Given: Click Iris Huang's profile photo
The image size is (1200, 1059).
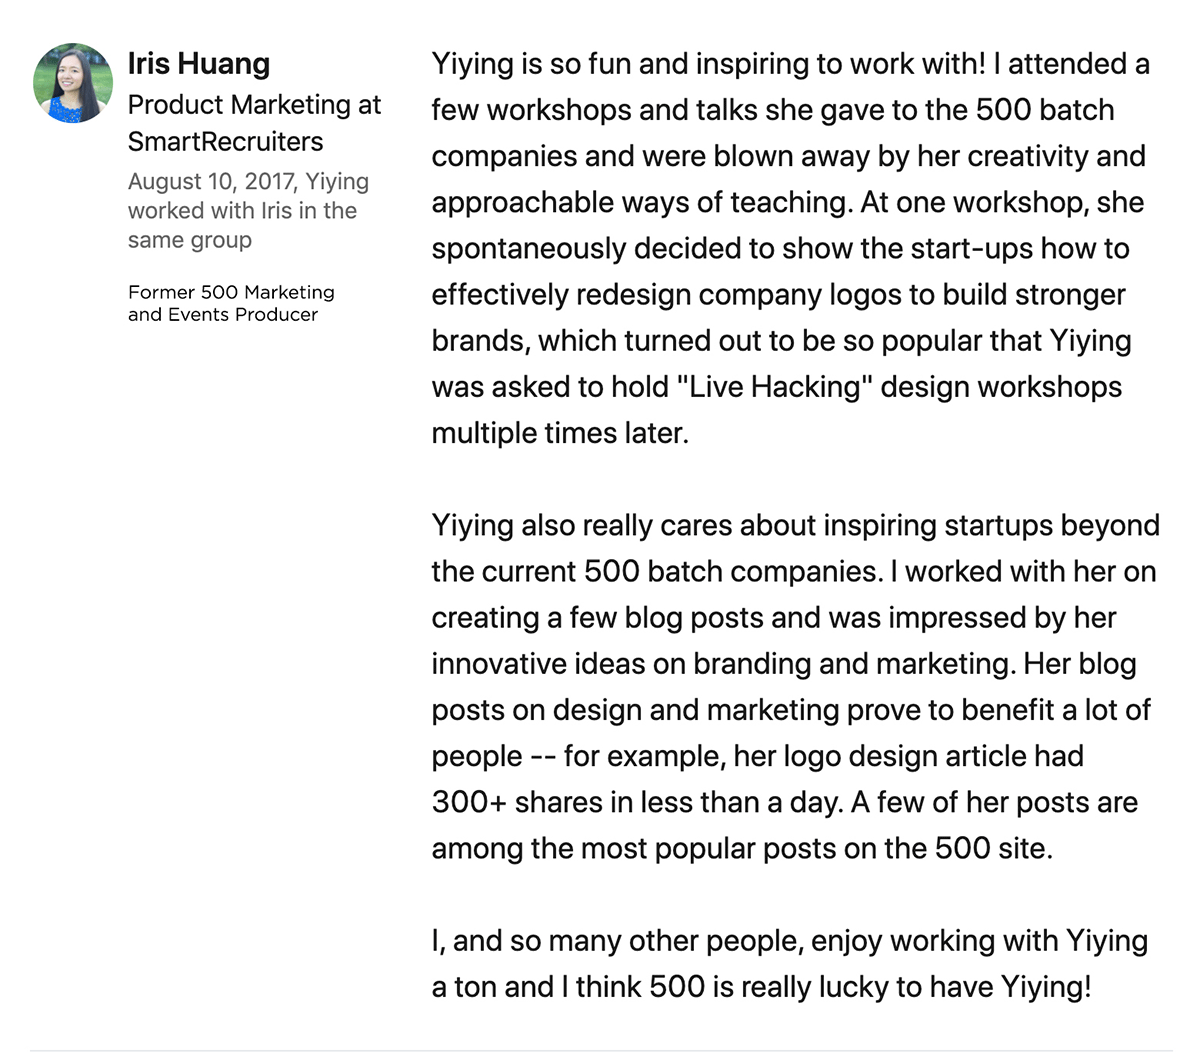Looking at the screenshot, I should click(x=73, y=83).
